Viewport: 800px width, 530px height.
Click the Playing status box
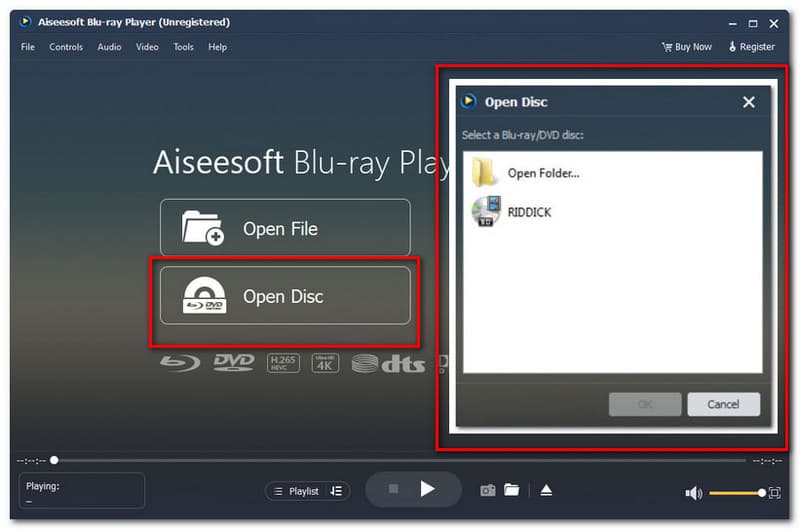(x=82, y=490)
